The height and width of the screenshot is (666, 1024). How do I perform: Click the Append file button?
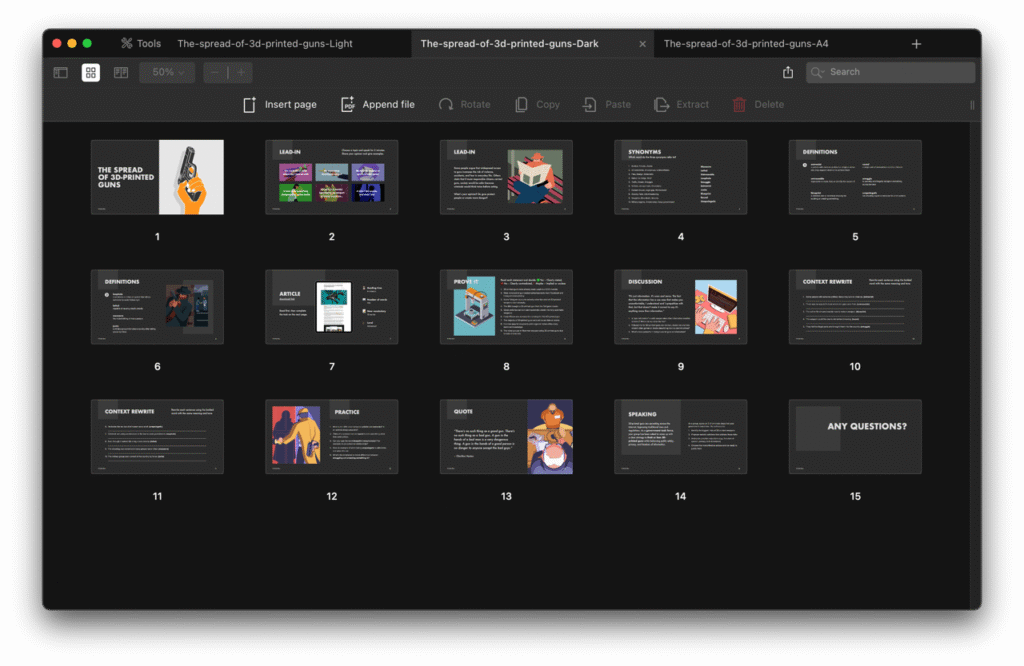(x=377, y=105)
